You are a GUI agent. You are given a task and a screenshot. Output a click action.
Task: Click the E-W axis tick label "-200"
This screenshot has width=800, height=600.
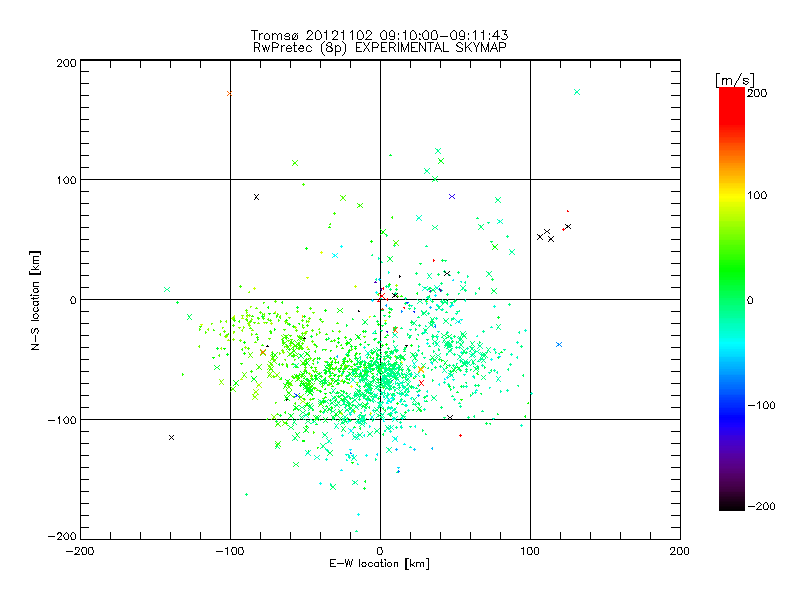[x=80, y=551]
